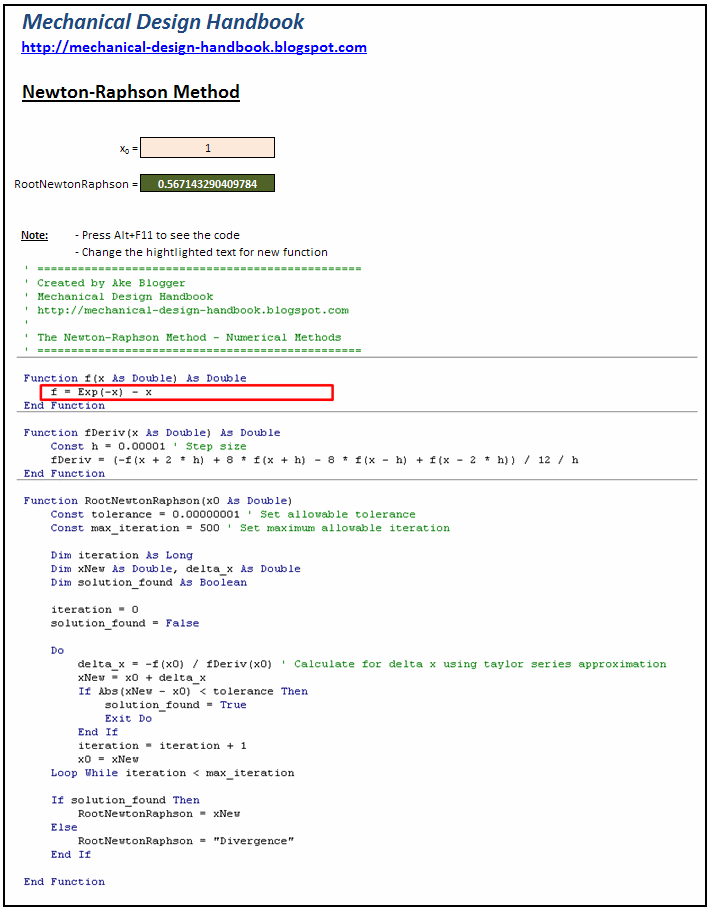Click 'Dim solution_found As Boolean' line

(148, 582)
